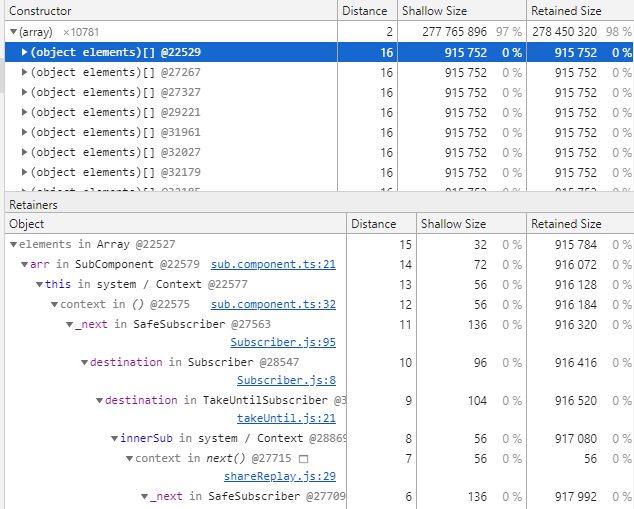Sort top table by Shallow Size header

tap(462, 11)
